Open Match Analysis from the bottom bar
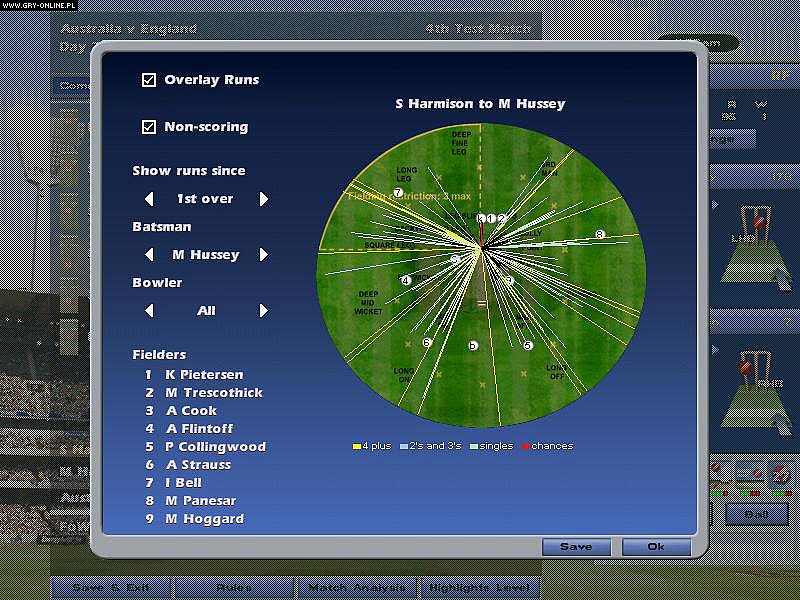This screenshot has height=600, width=800. pos(357,588)
